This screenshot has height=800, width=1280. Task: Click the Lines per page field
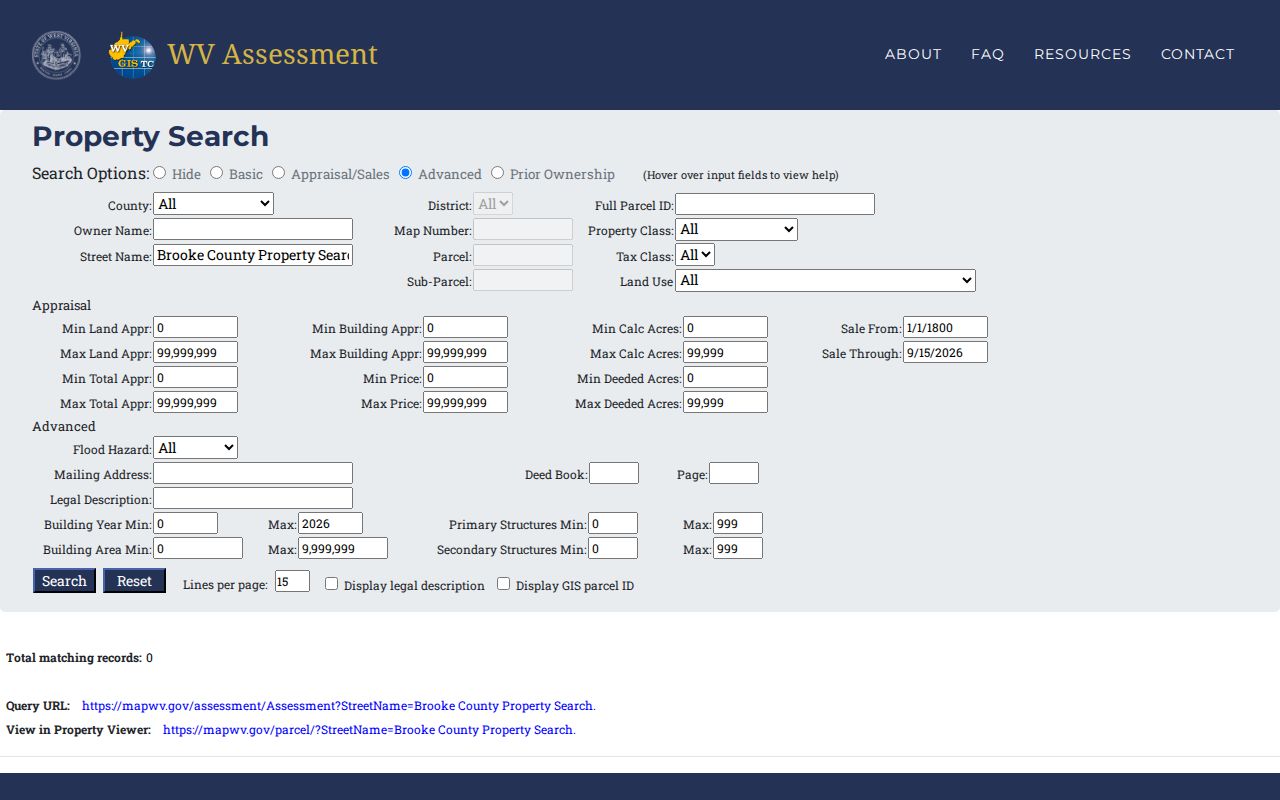[292, 581]
